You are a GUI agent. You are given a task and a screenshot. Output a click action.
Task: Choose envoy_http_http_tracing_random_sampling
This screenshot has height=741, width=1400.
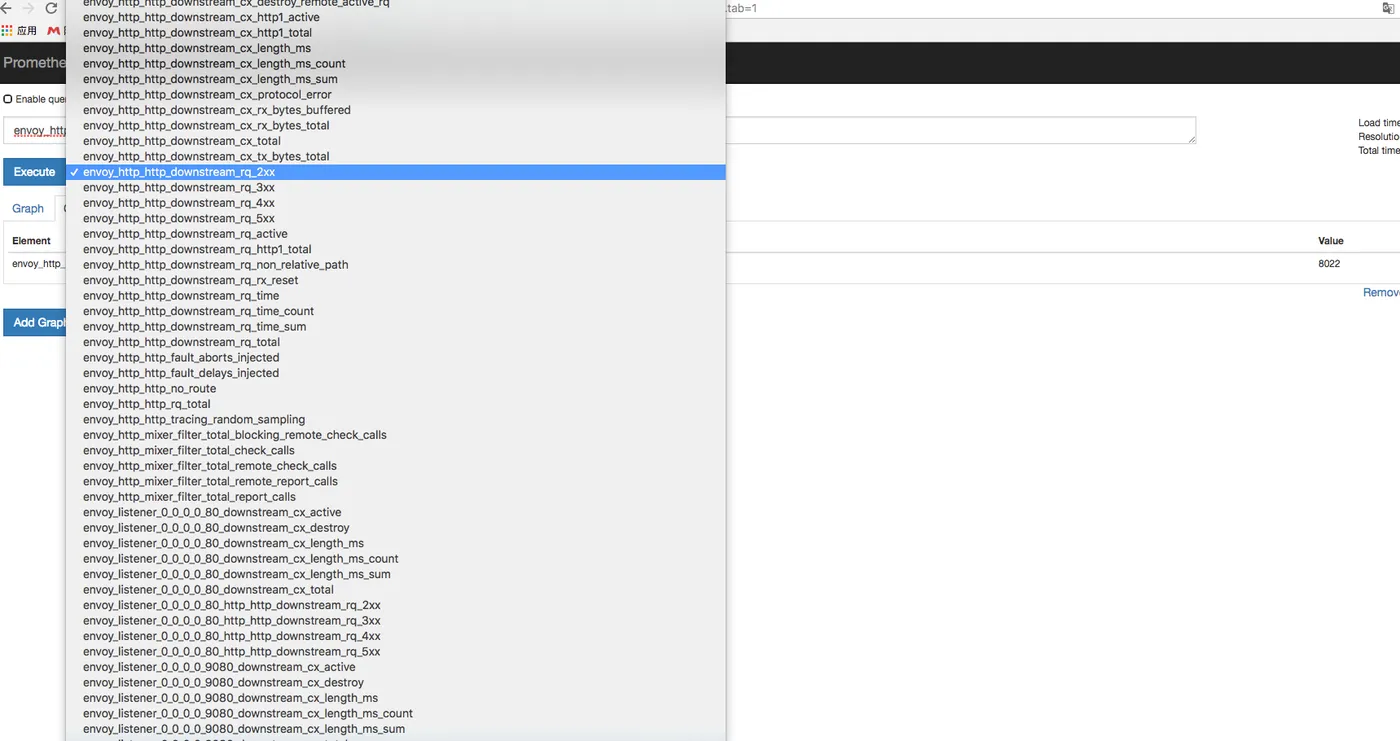(x=396, y=420)
